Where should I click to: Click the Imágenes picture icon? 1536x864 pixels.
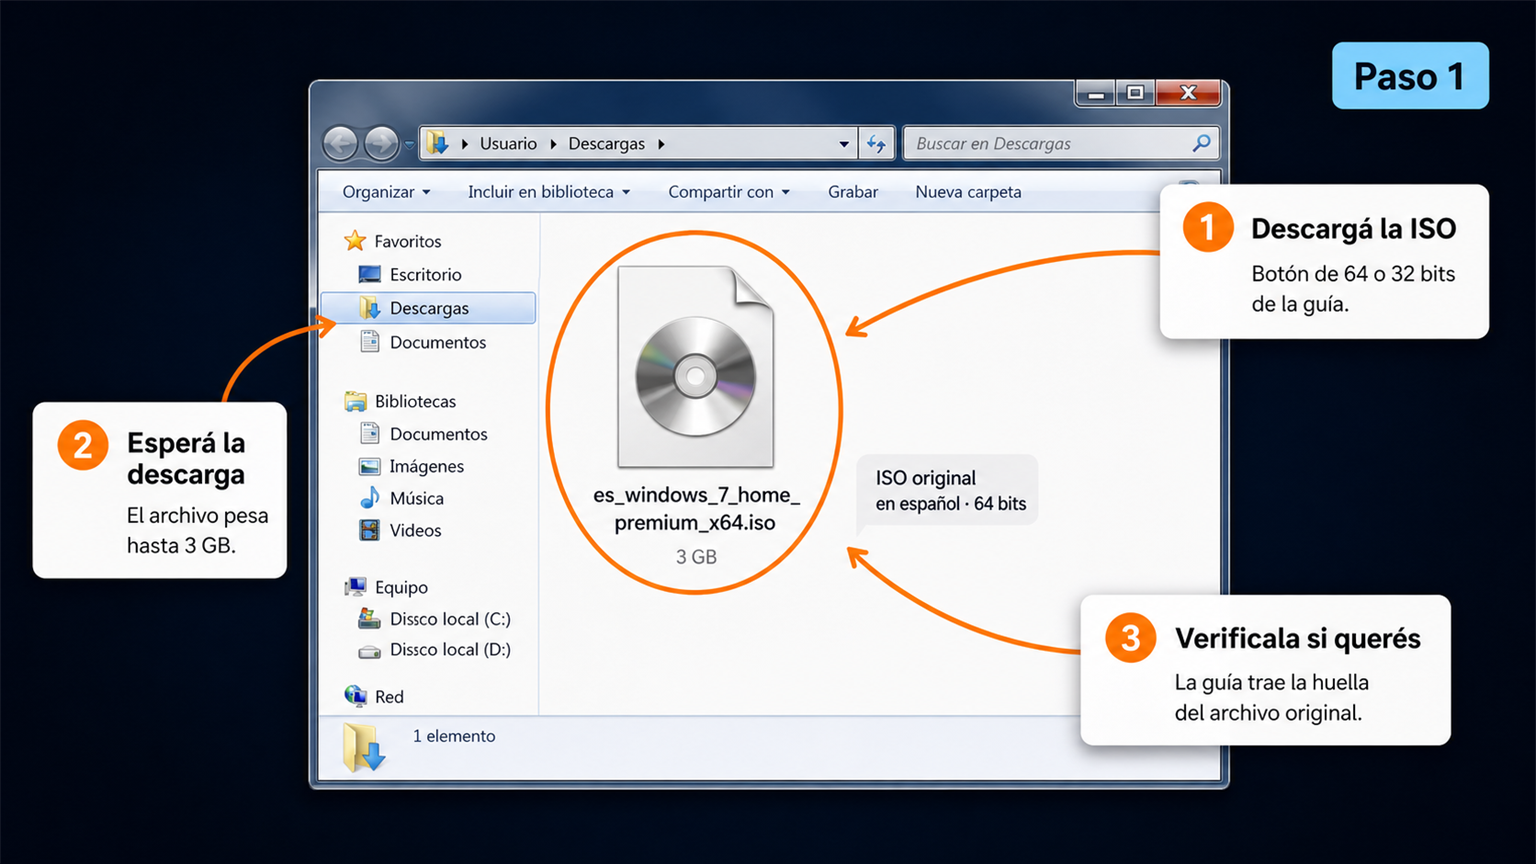point(370,466)
